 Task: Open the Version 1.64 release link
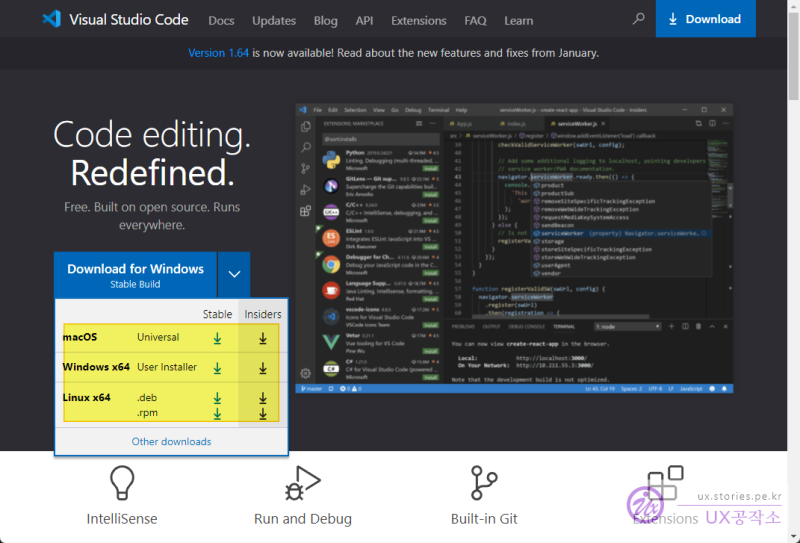218,53
